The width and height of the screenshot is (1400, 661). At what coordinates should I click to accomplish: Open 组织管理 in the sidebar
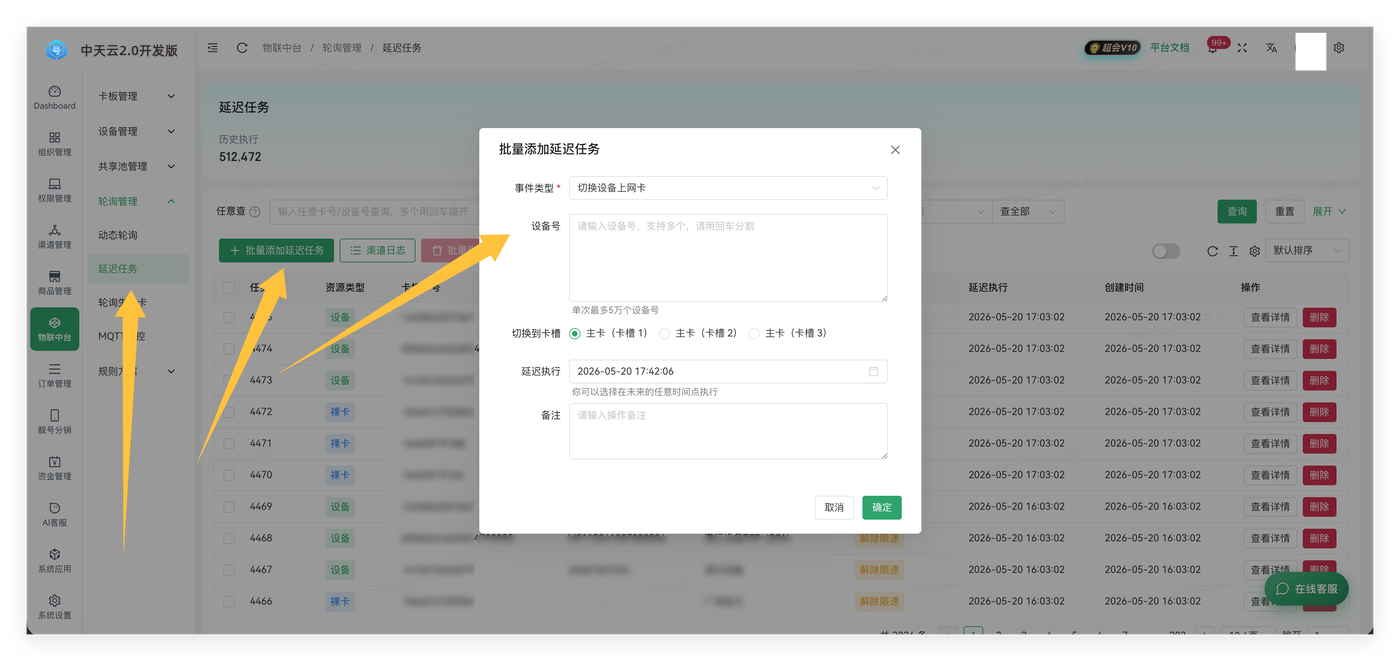click(x=54, y=144)
